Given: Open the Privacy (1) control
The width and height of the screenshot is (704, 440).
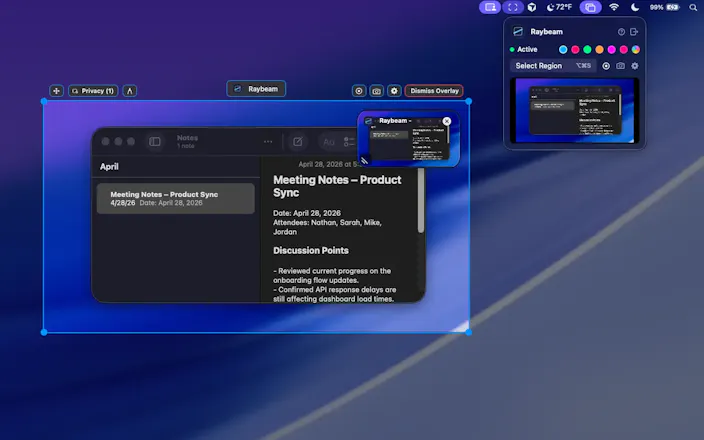Looking at the screenshot, I should point(93,91).
